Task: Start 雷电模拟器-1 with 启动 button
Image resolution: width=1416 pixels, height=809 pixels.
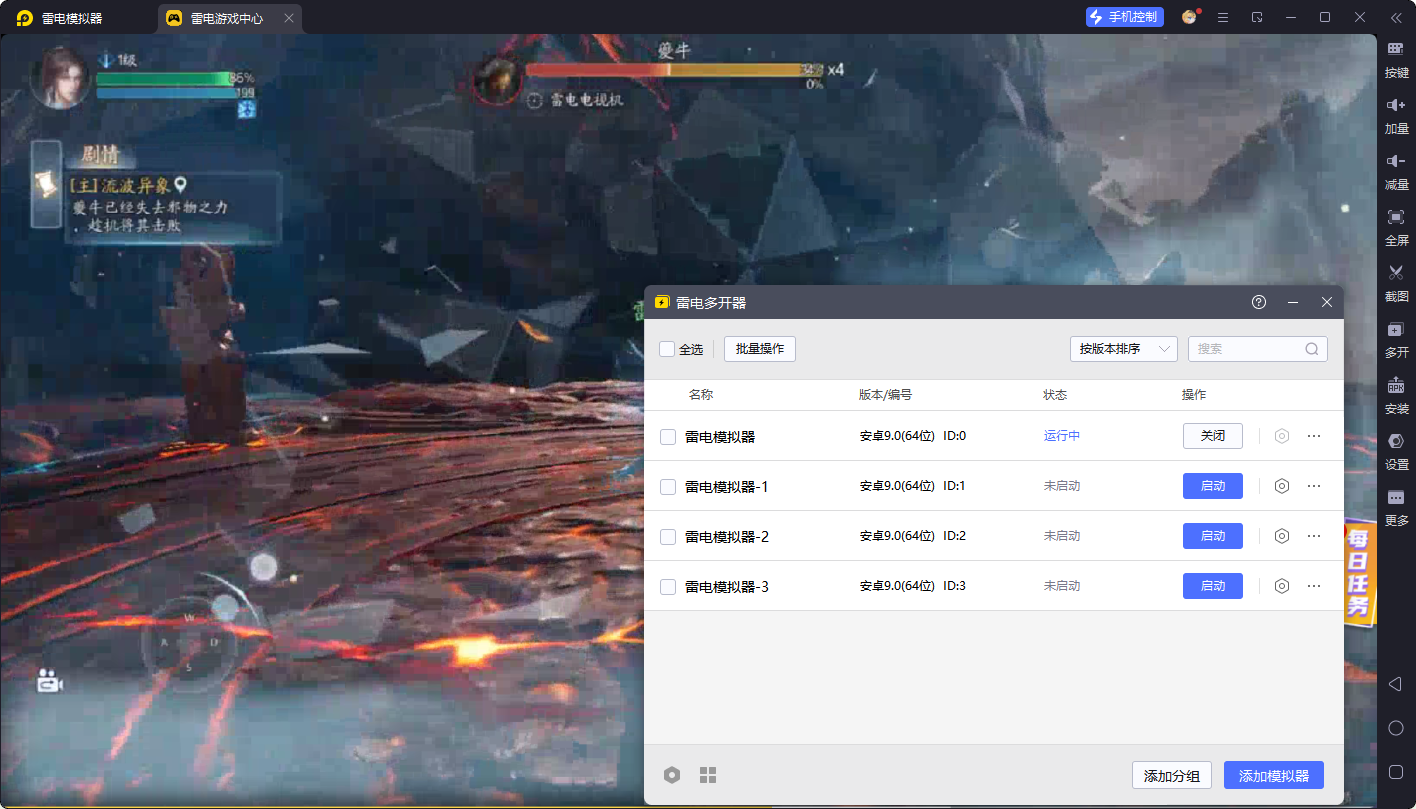Action: (x=1213, y=486)
